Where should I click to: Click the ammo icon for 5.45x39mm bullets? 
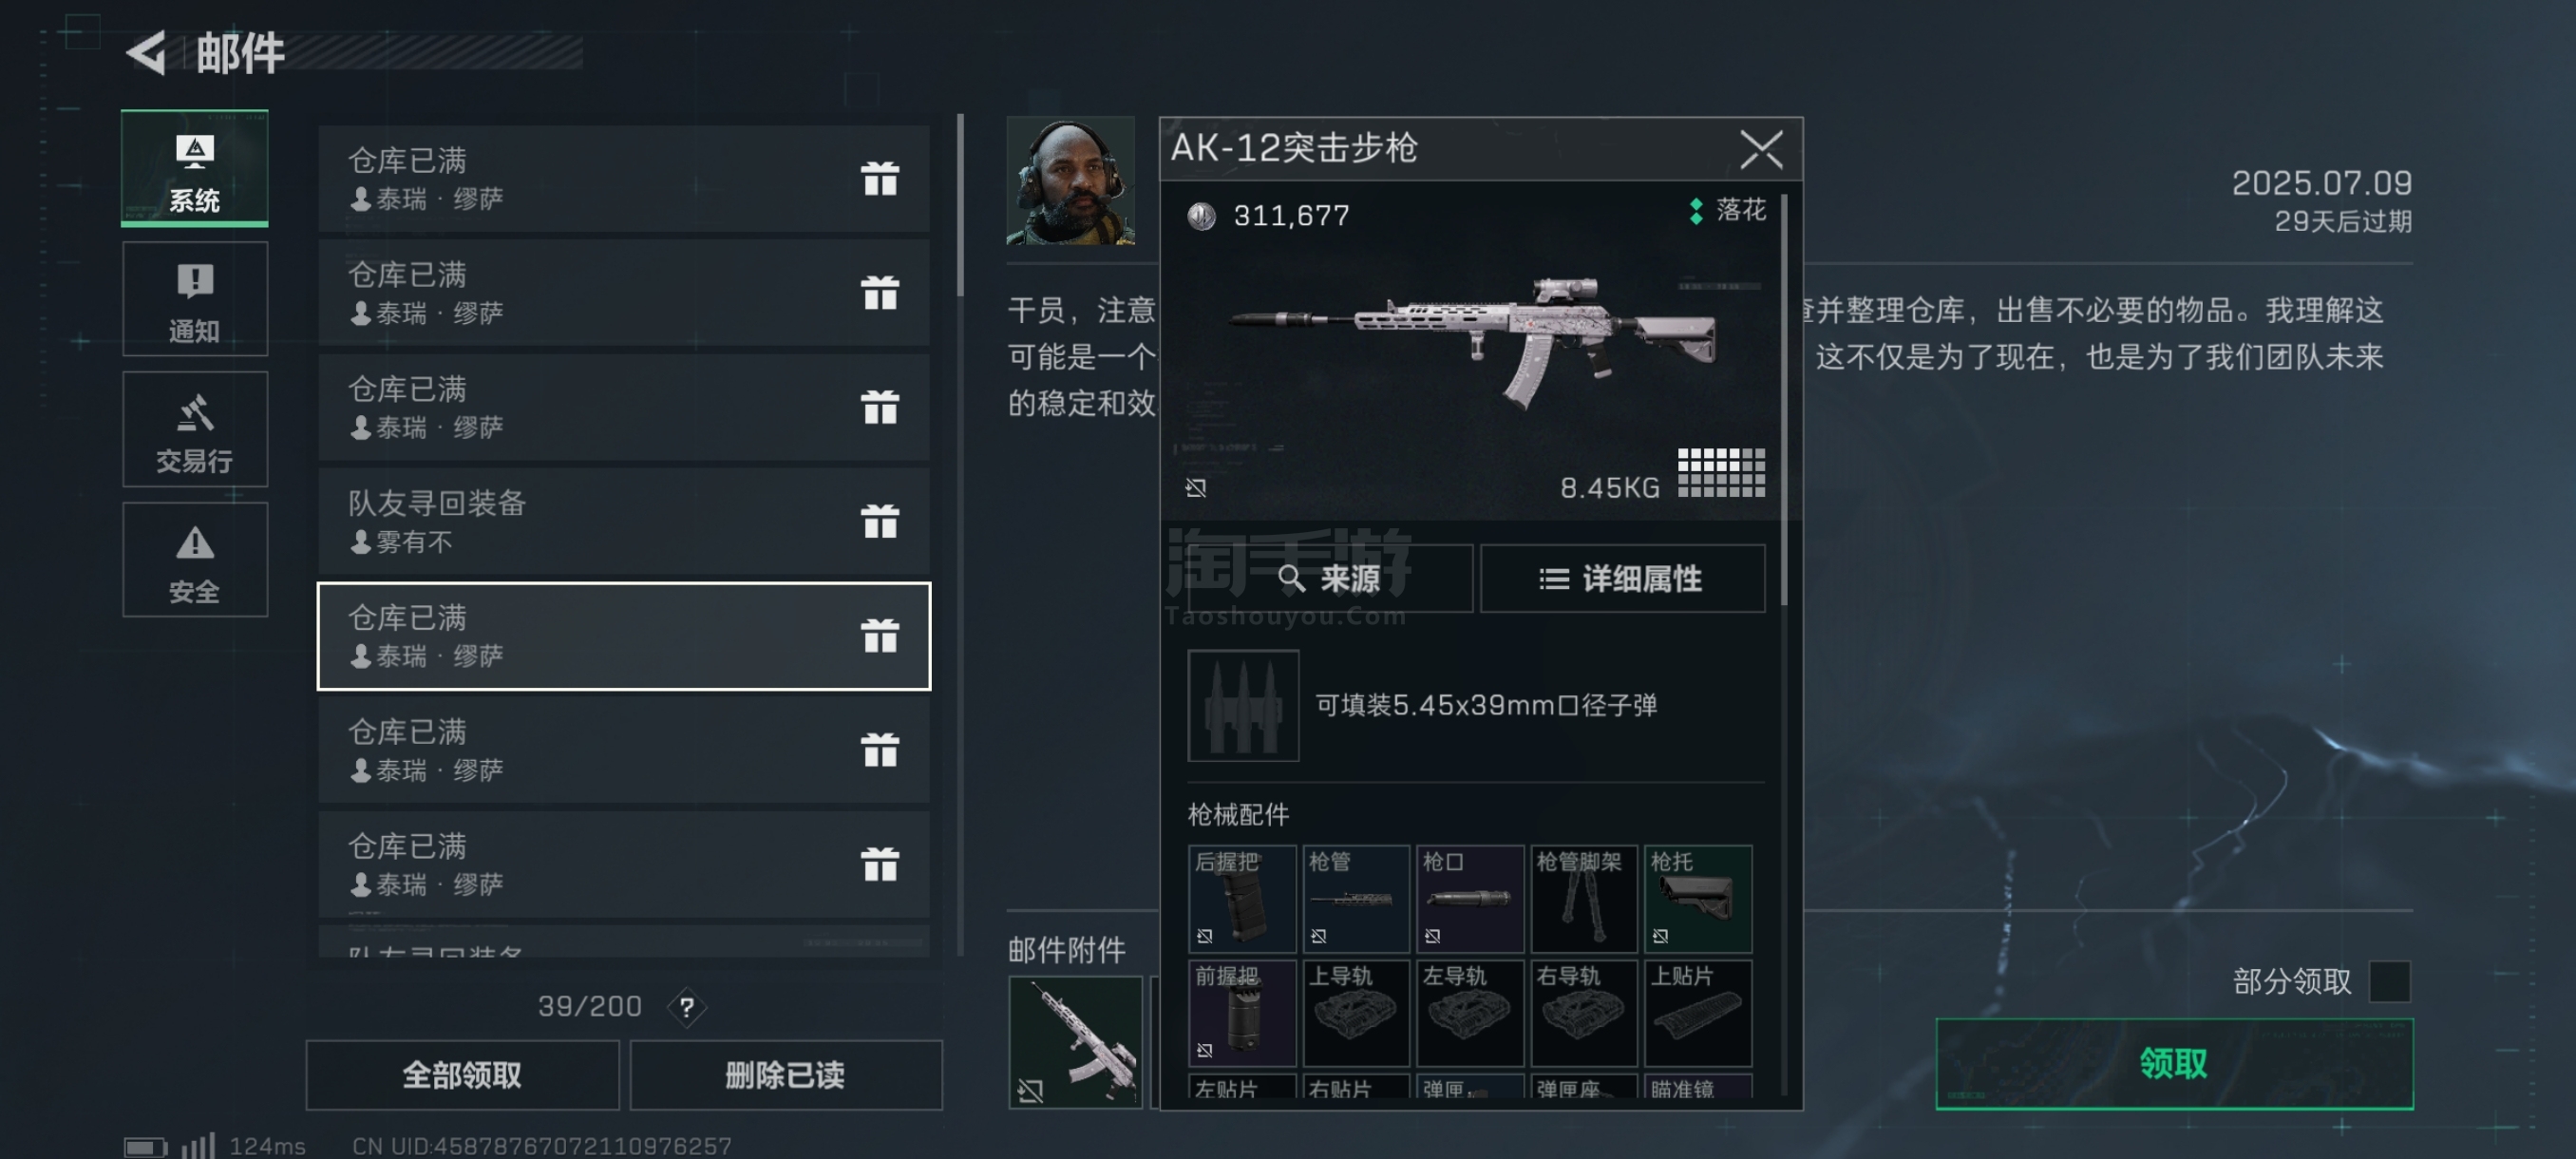(x=1243, y=705)
